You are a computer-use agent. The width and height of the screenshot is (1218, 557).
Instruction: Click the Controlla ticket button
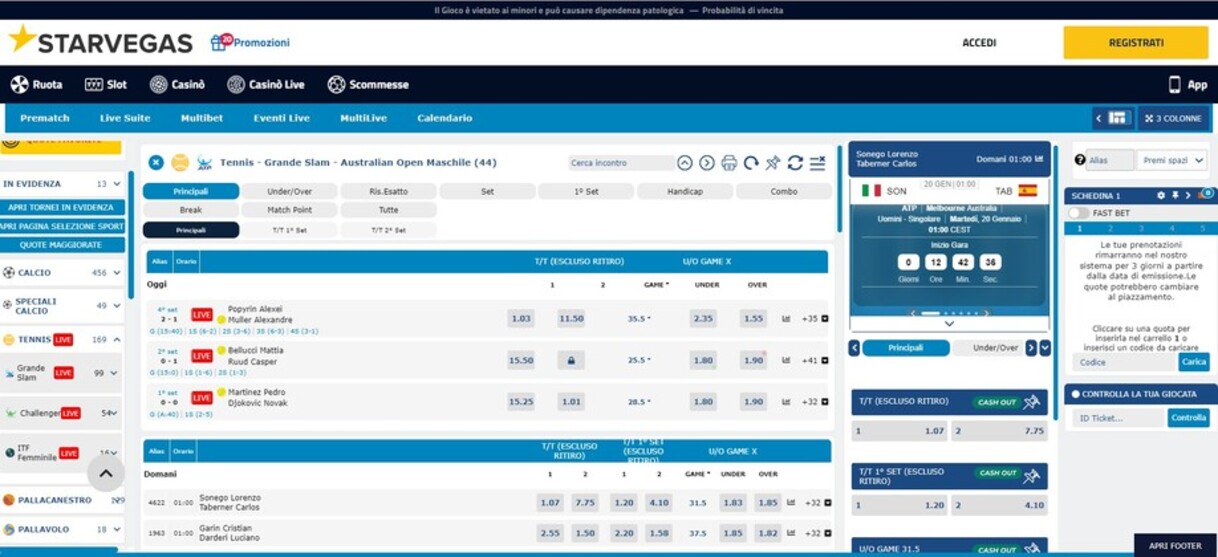[1189, 418]
